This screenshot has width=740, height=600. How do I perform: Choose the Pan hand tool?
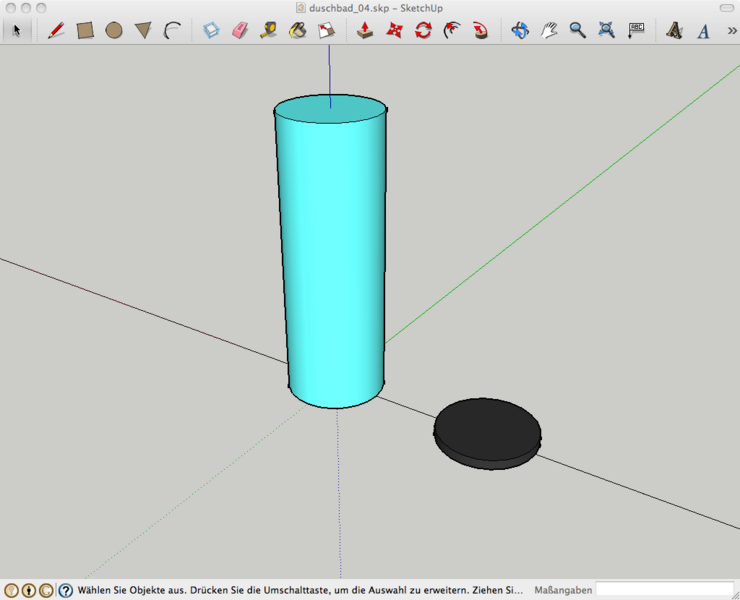pyautogui.click(x=549, y=30)
